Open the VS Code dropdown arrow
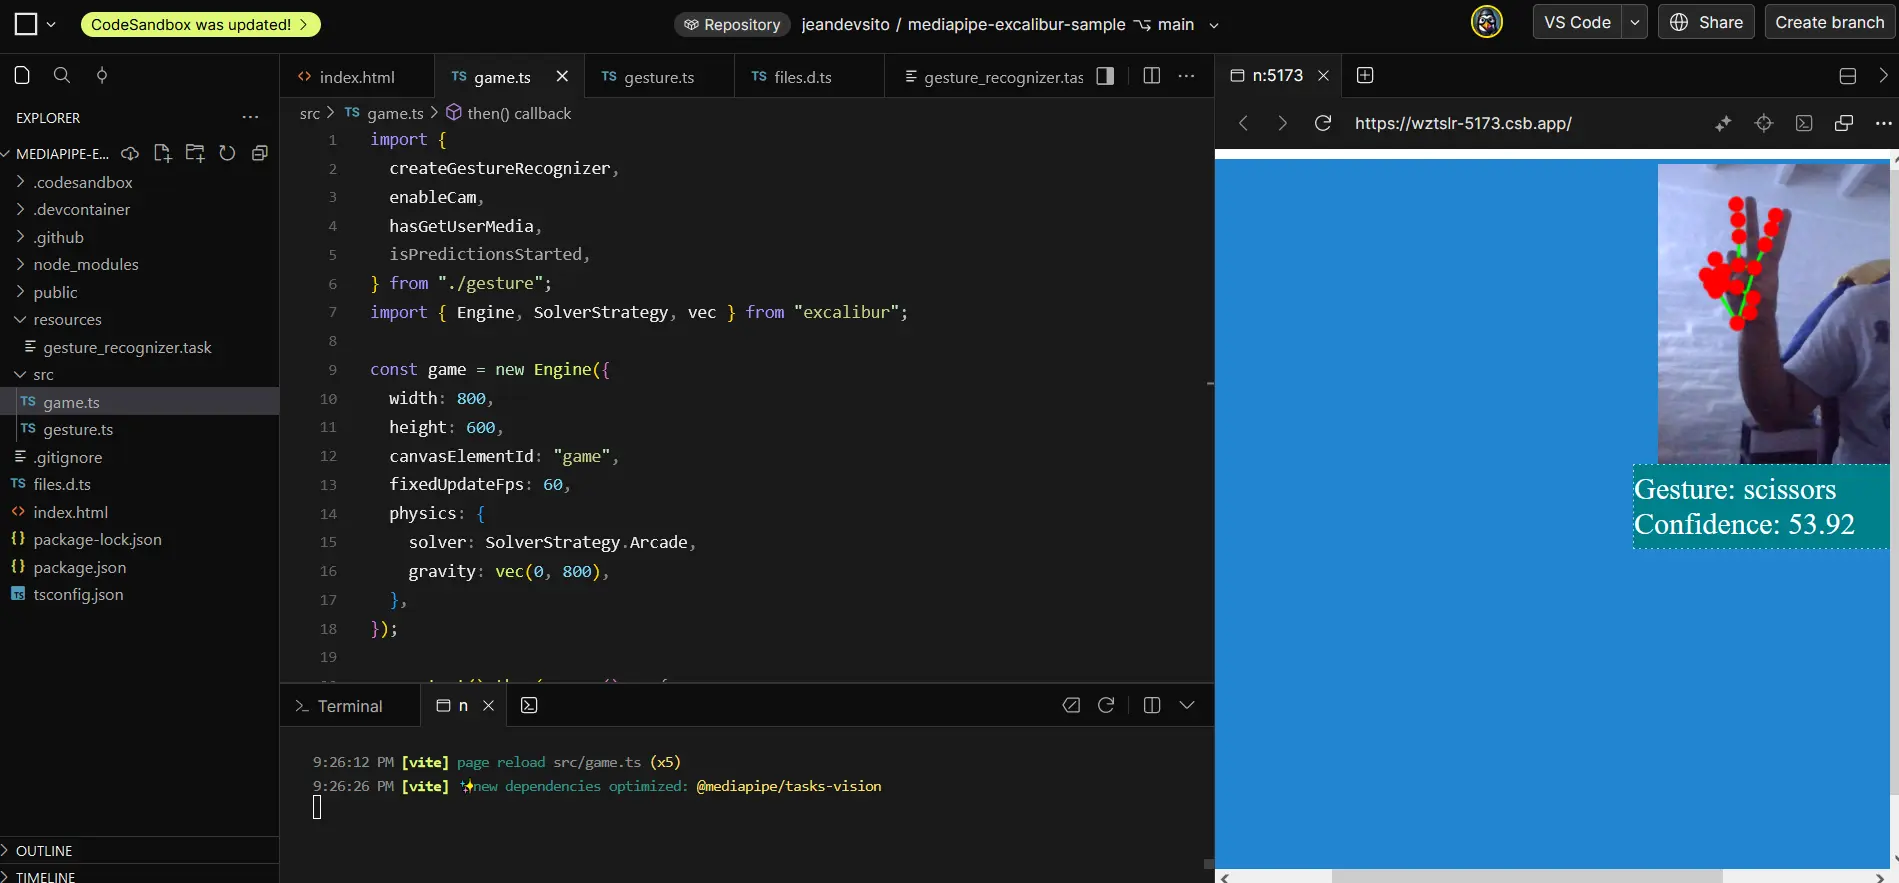This screenshot has height=883, width=1899. coord(1634,22)
